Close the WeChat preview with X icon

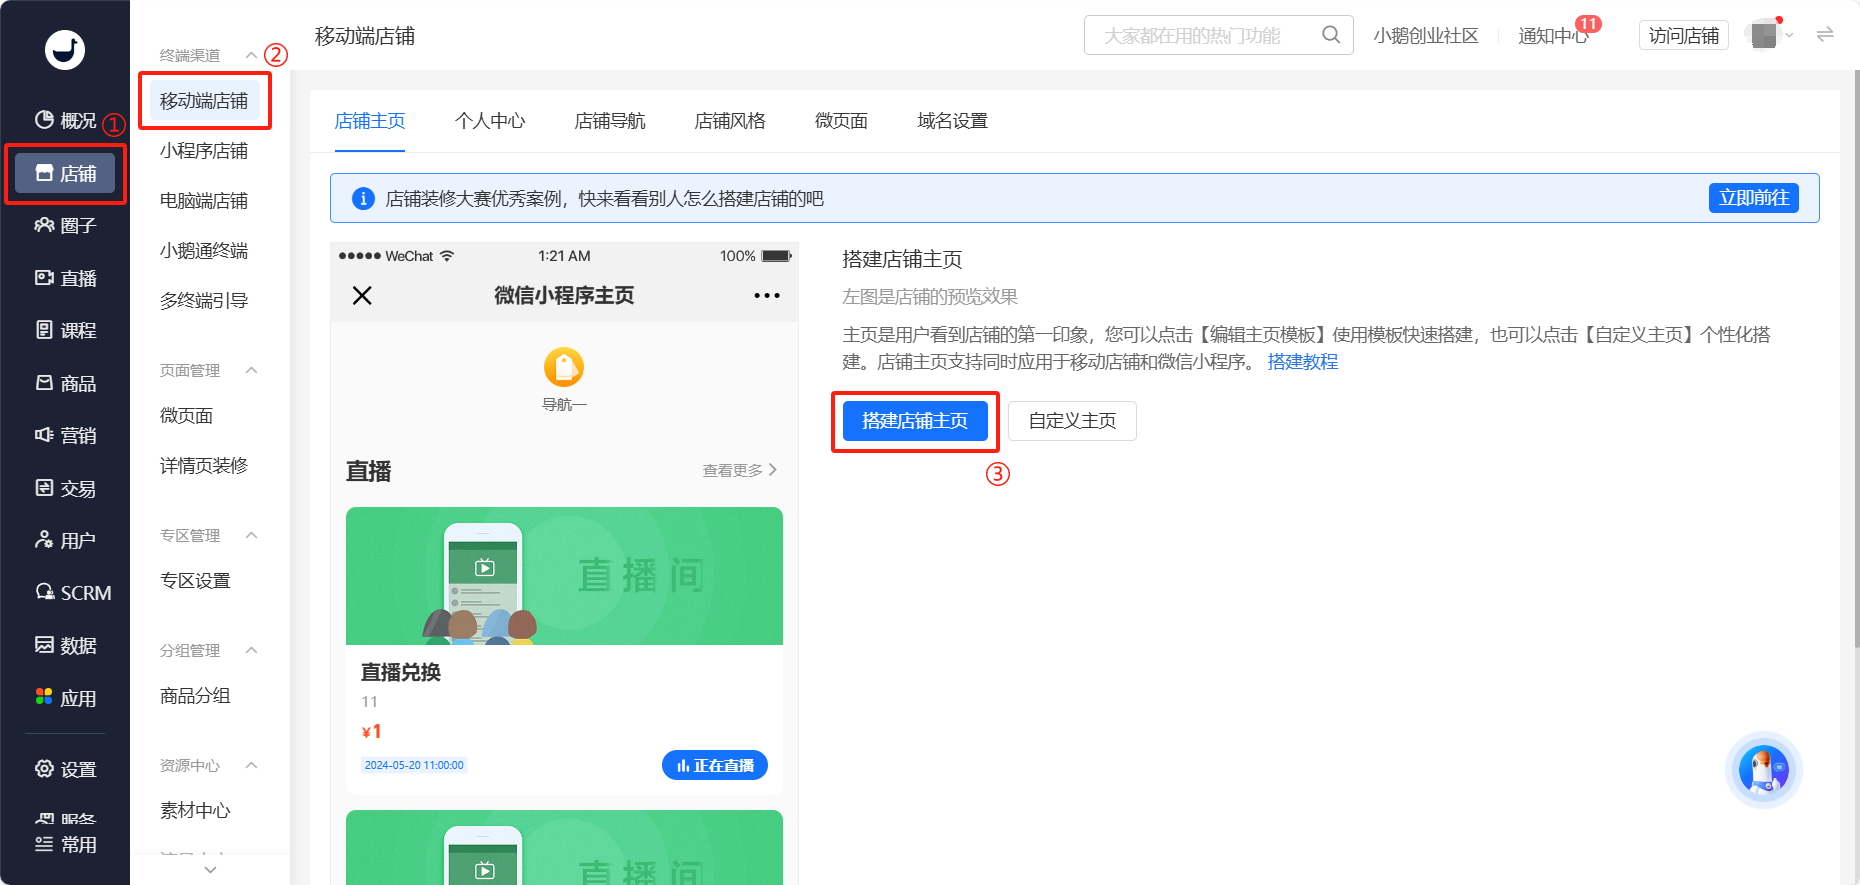[x=362, y=296]
